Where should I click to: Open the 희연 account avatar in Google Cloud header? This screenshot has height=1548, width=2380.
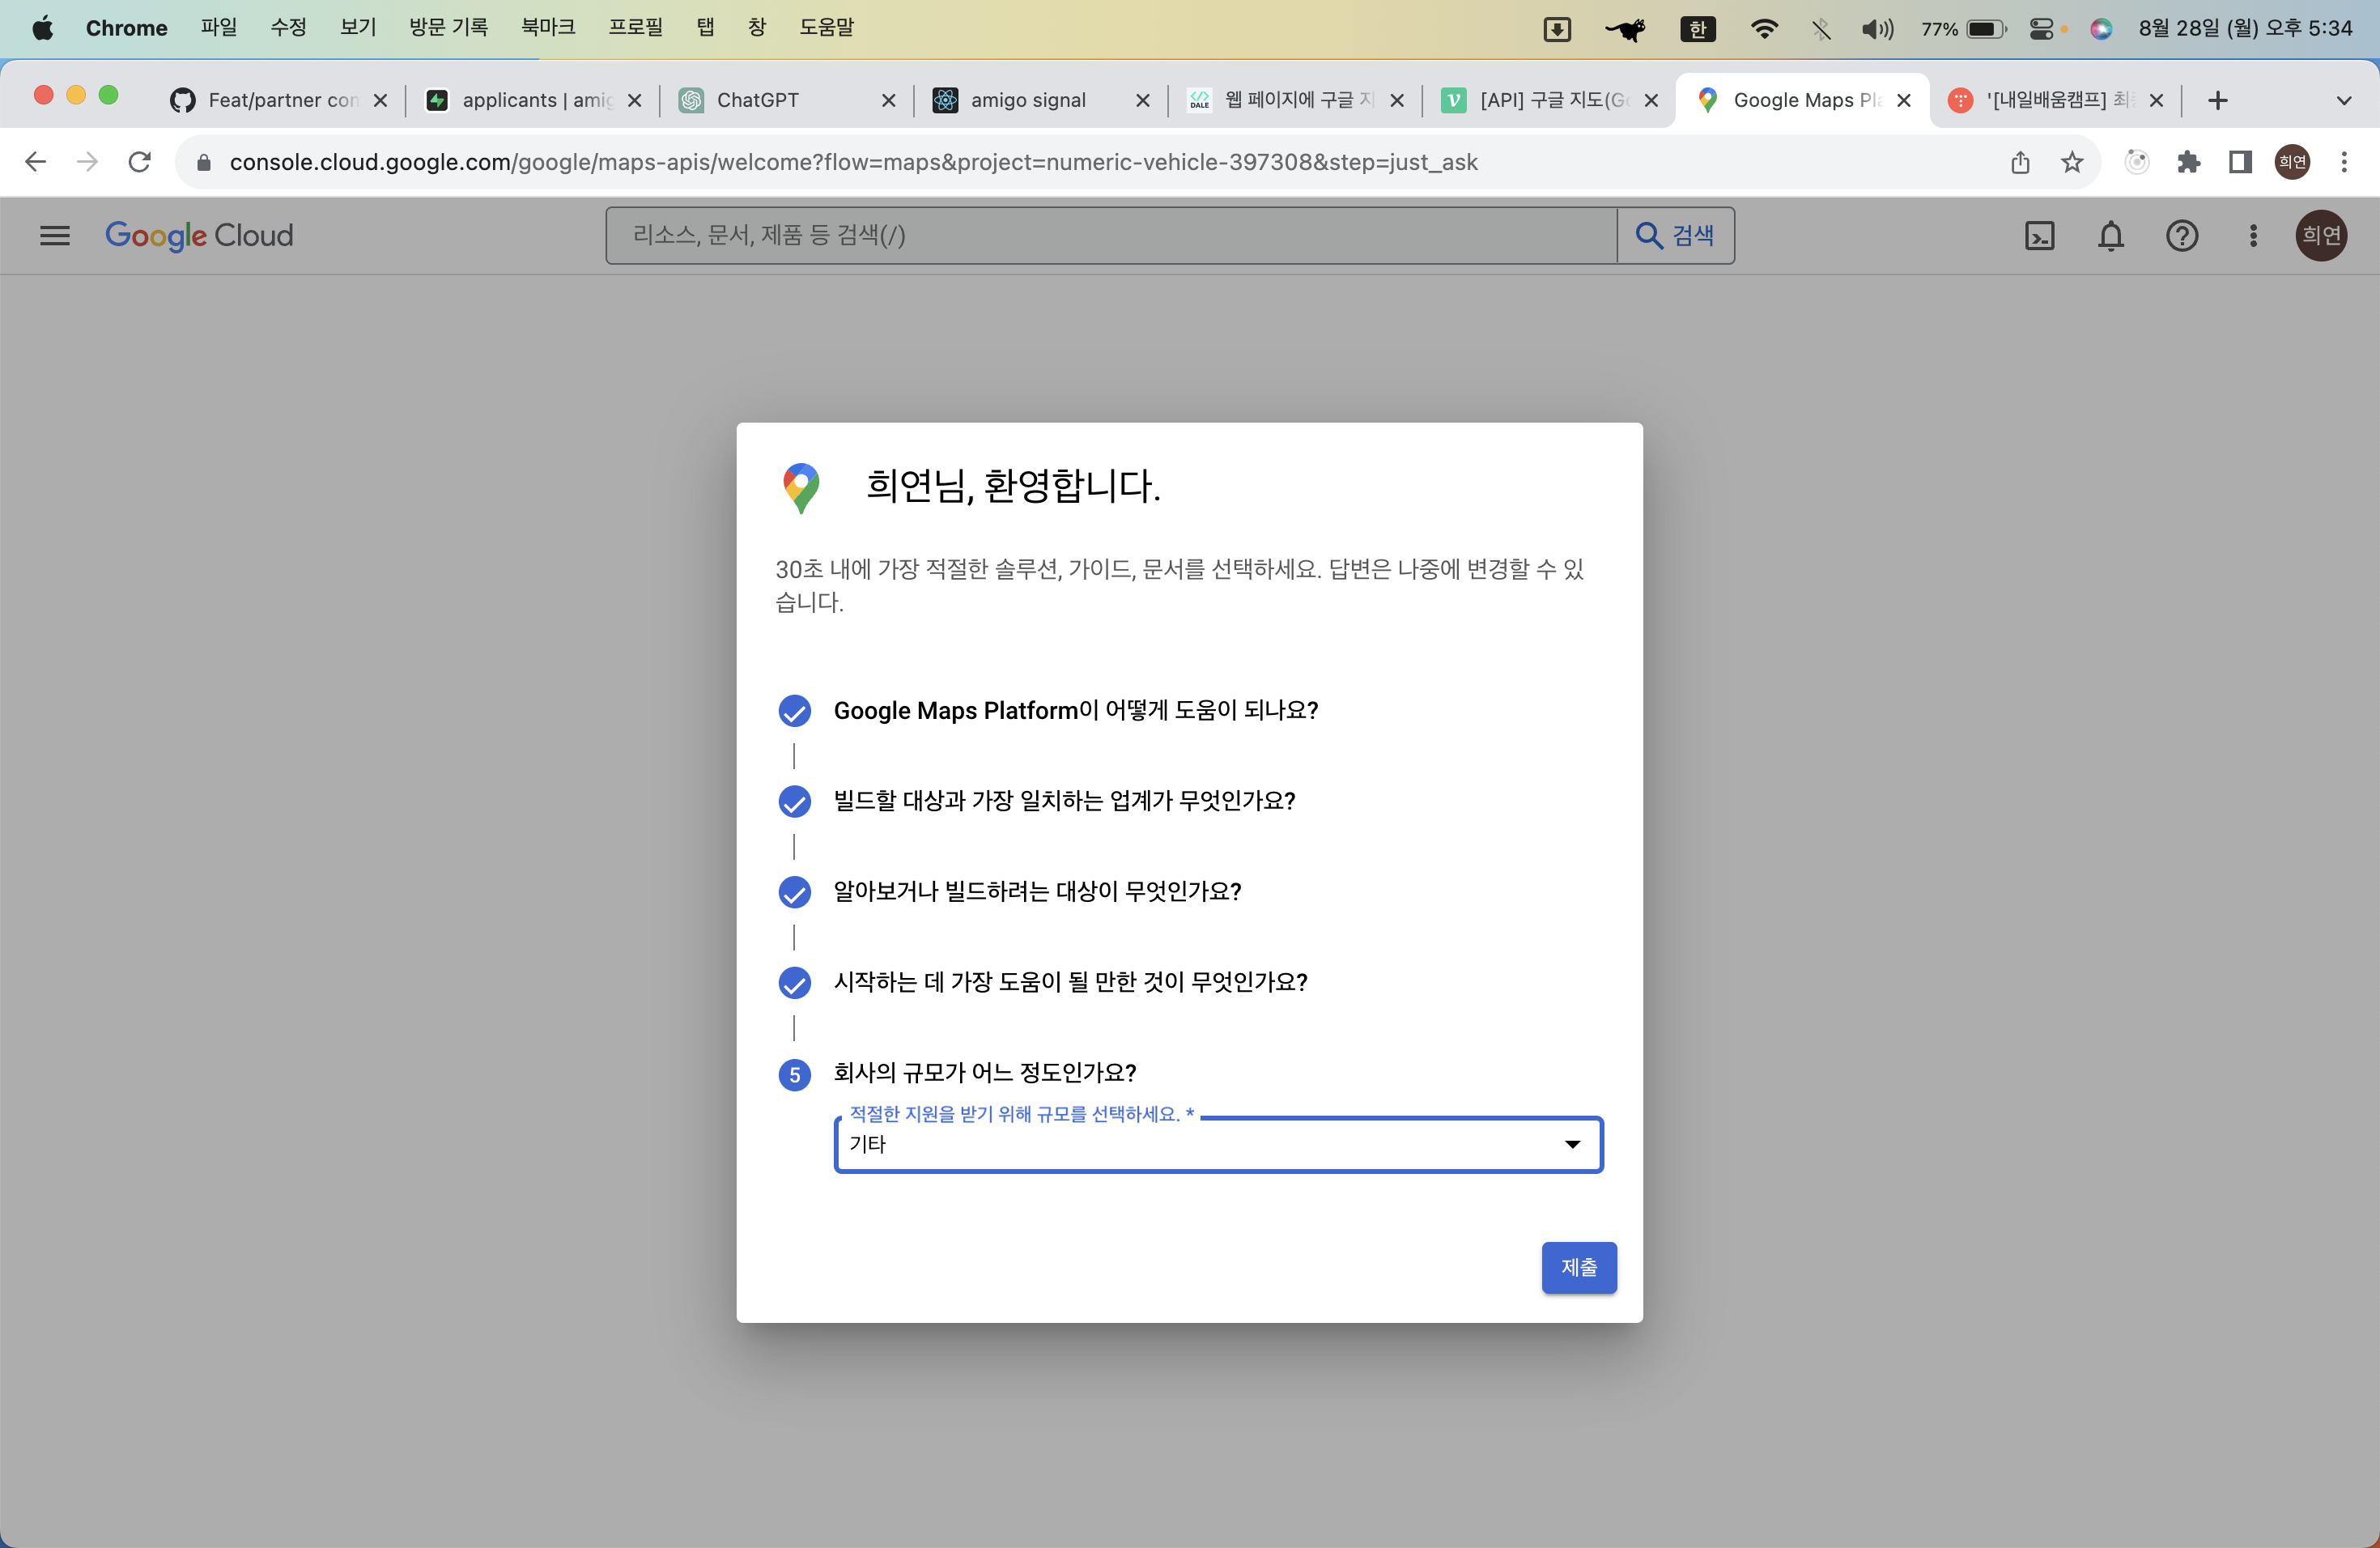2321,235
